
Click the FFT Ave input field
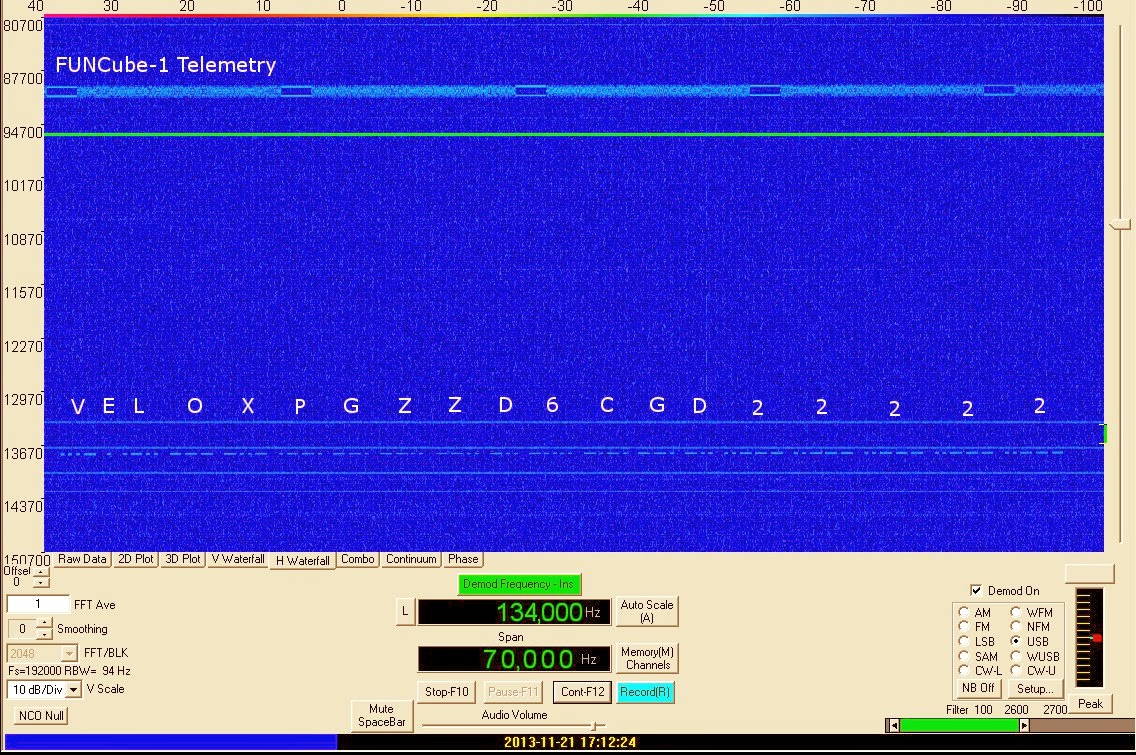[38, 604]
